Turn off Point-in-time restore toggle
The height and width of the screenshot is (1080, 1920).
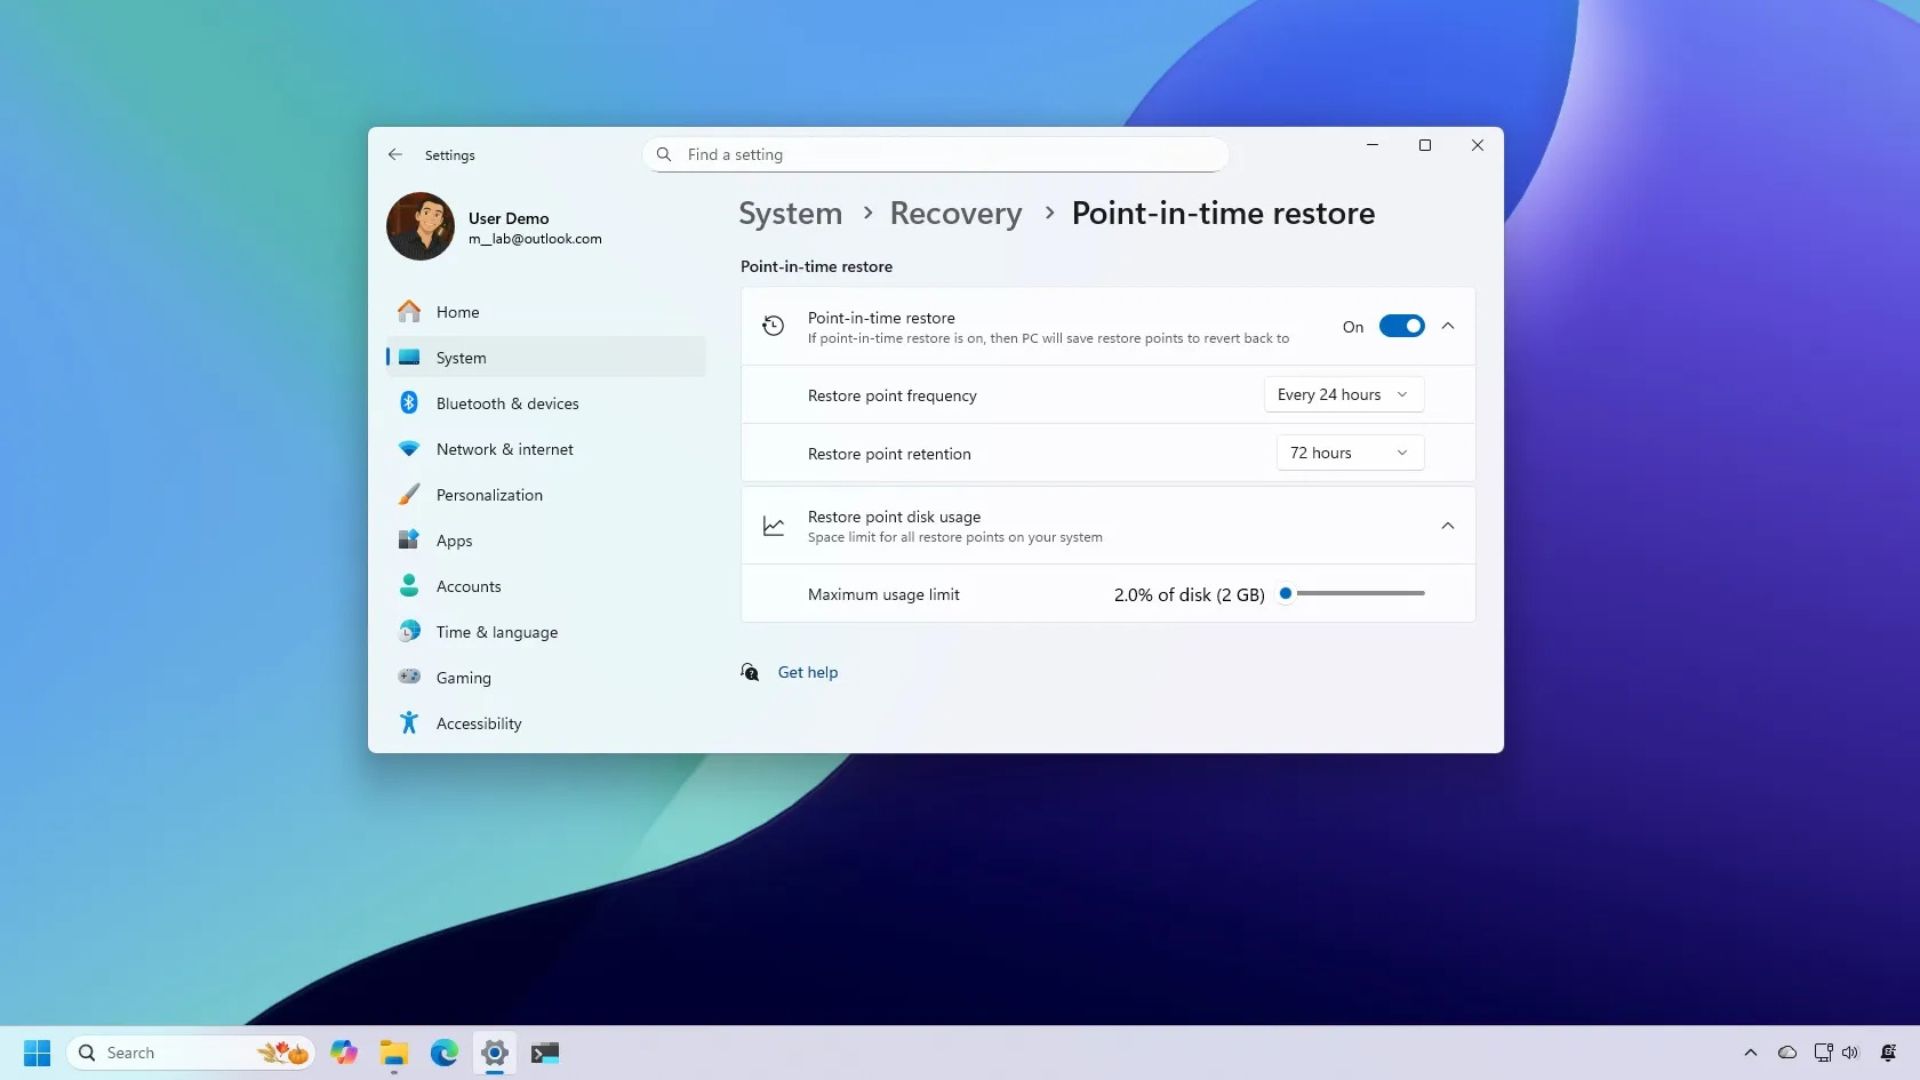pyautogui.click(x=1401, y=326)
